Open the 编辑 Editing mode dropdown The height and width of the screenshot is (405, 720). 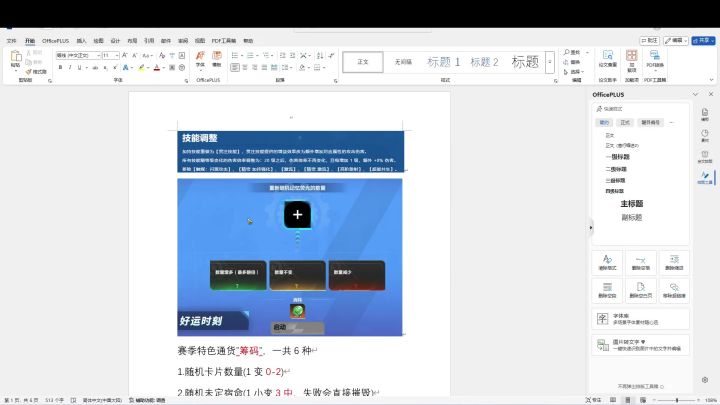point(676,41)
